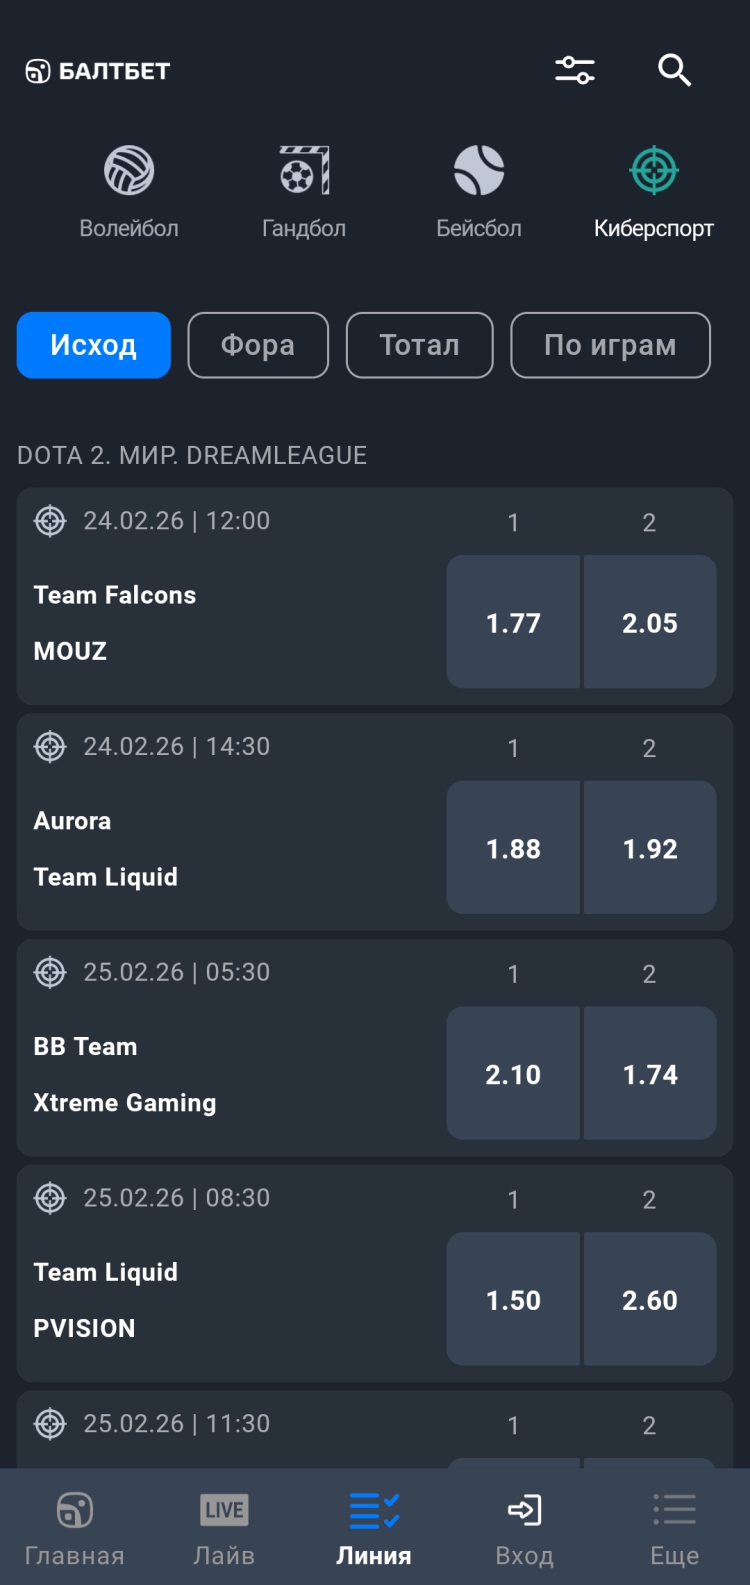This screenshot has height=1585, width=750.
Task: Pick Team Liquid odds 1.92
Action: (650, 848)
